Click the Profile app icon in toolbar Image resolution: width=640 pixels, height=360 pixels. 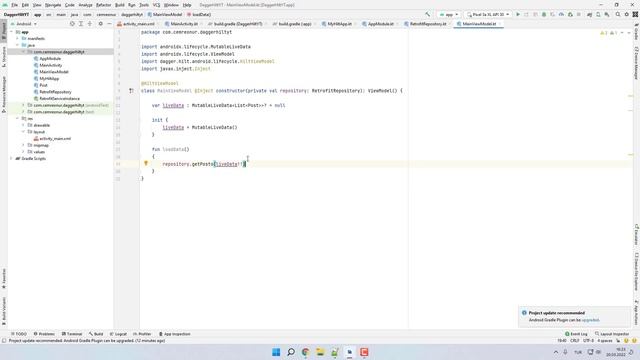pos(561,14)
